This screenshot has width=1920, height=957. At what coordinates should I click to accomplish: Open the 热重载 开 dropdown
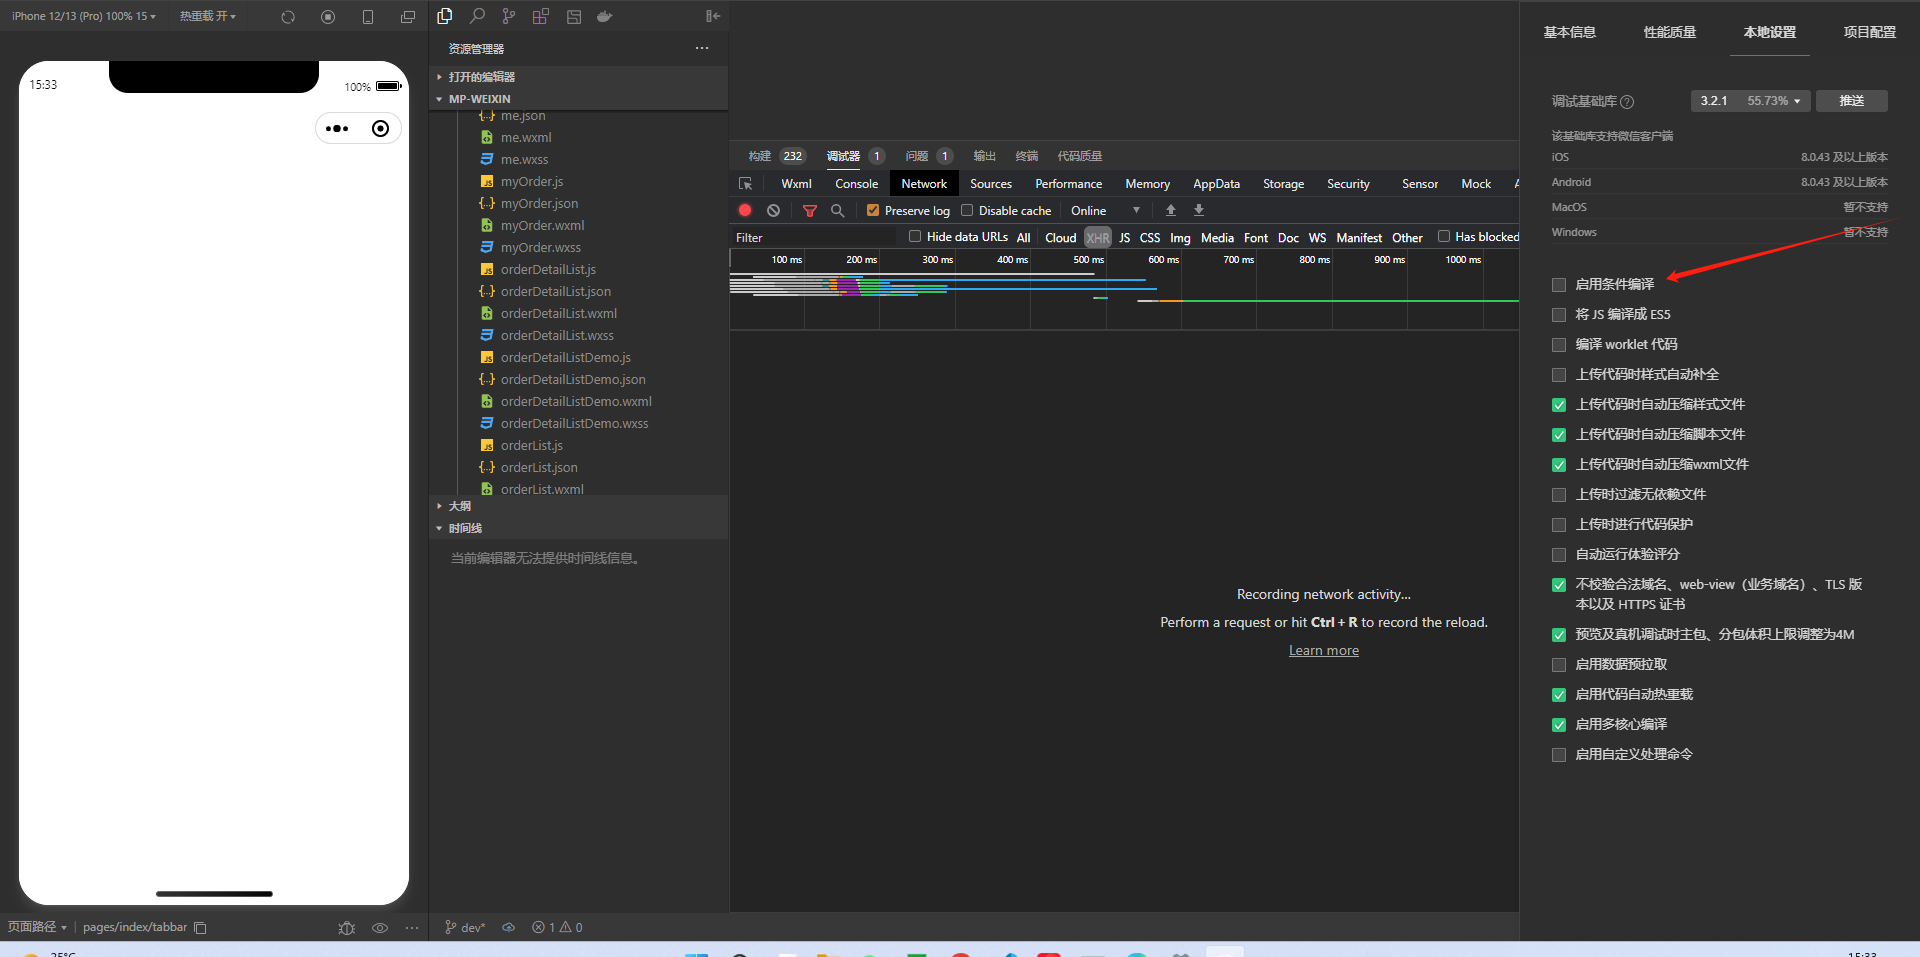[208, 16]
